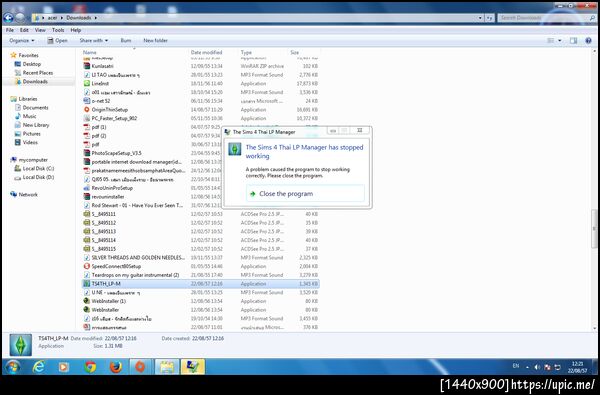
Task: Sort by the Name column header
Action: click(x=90, y=52)
